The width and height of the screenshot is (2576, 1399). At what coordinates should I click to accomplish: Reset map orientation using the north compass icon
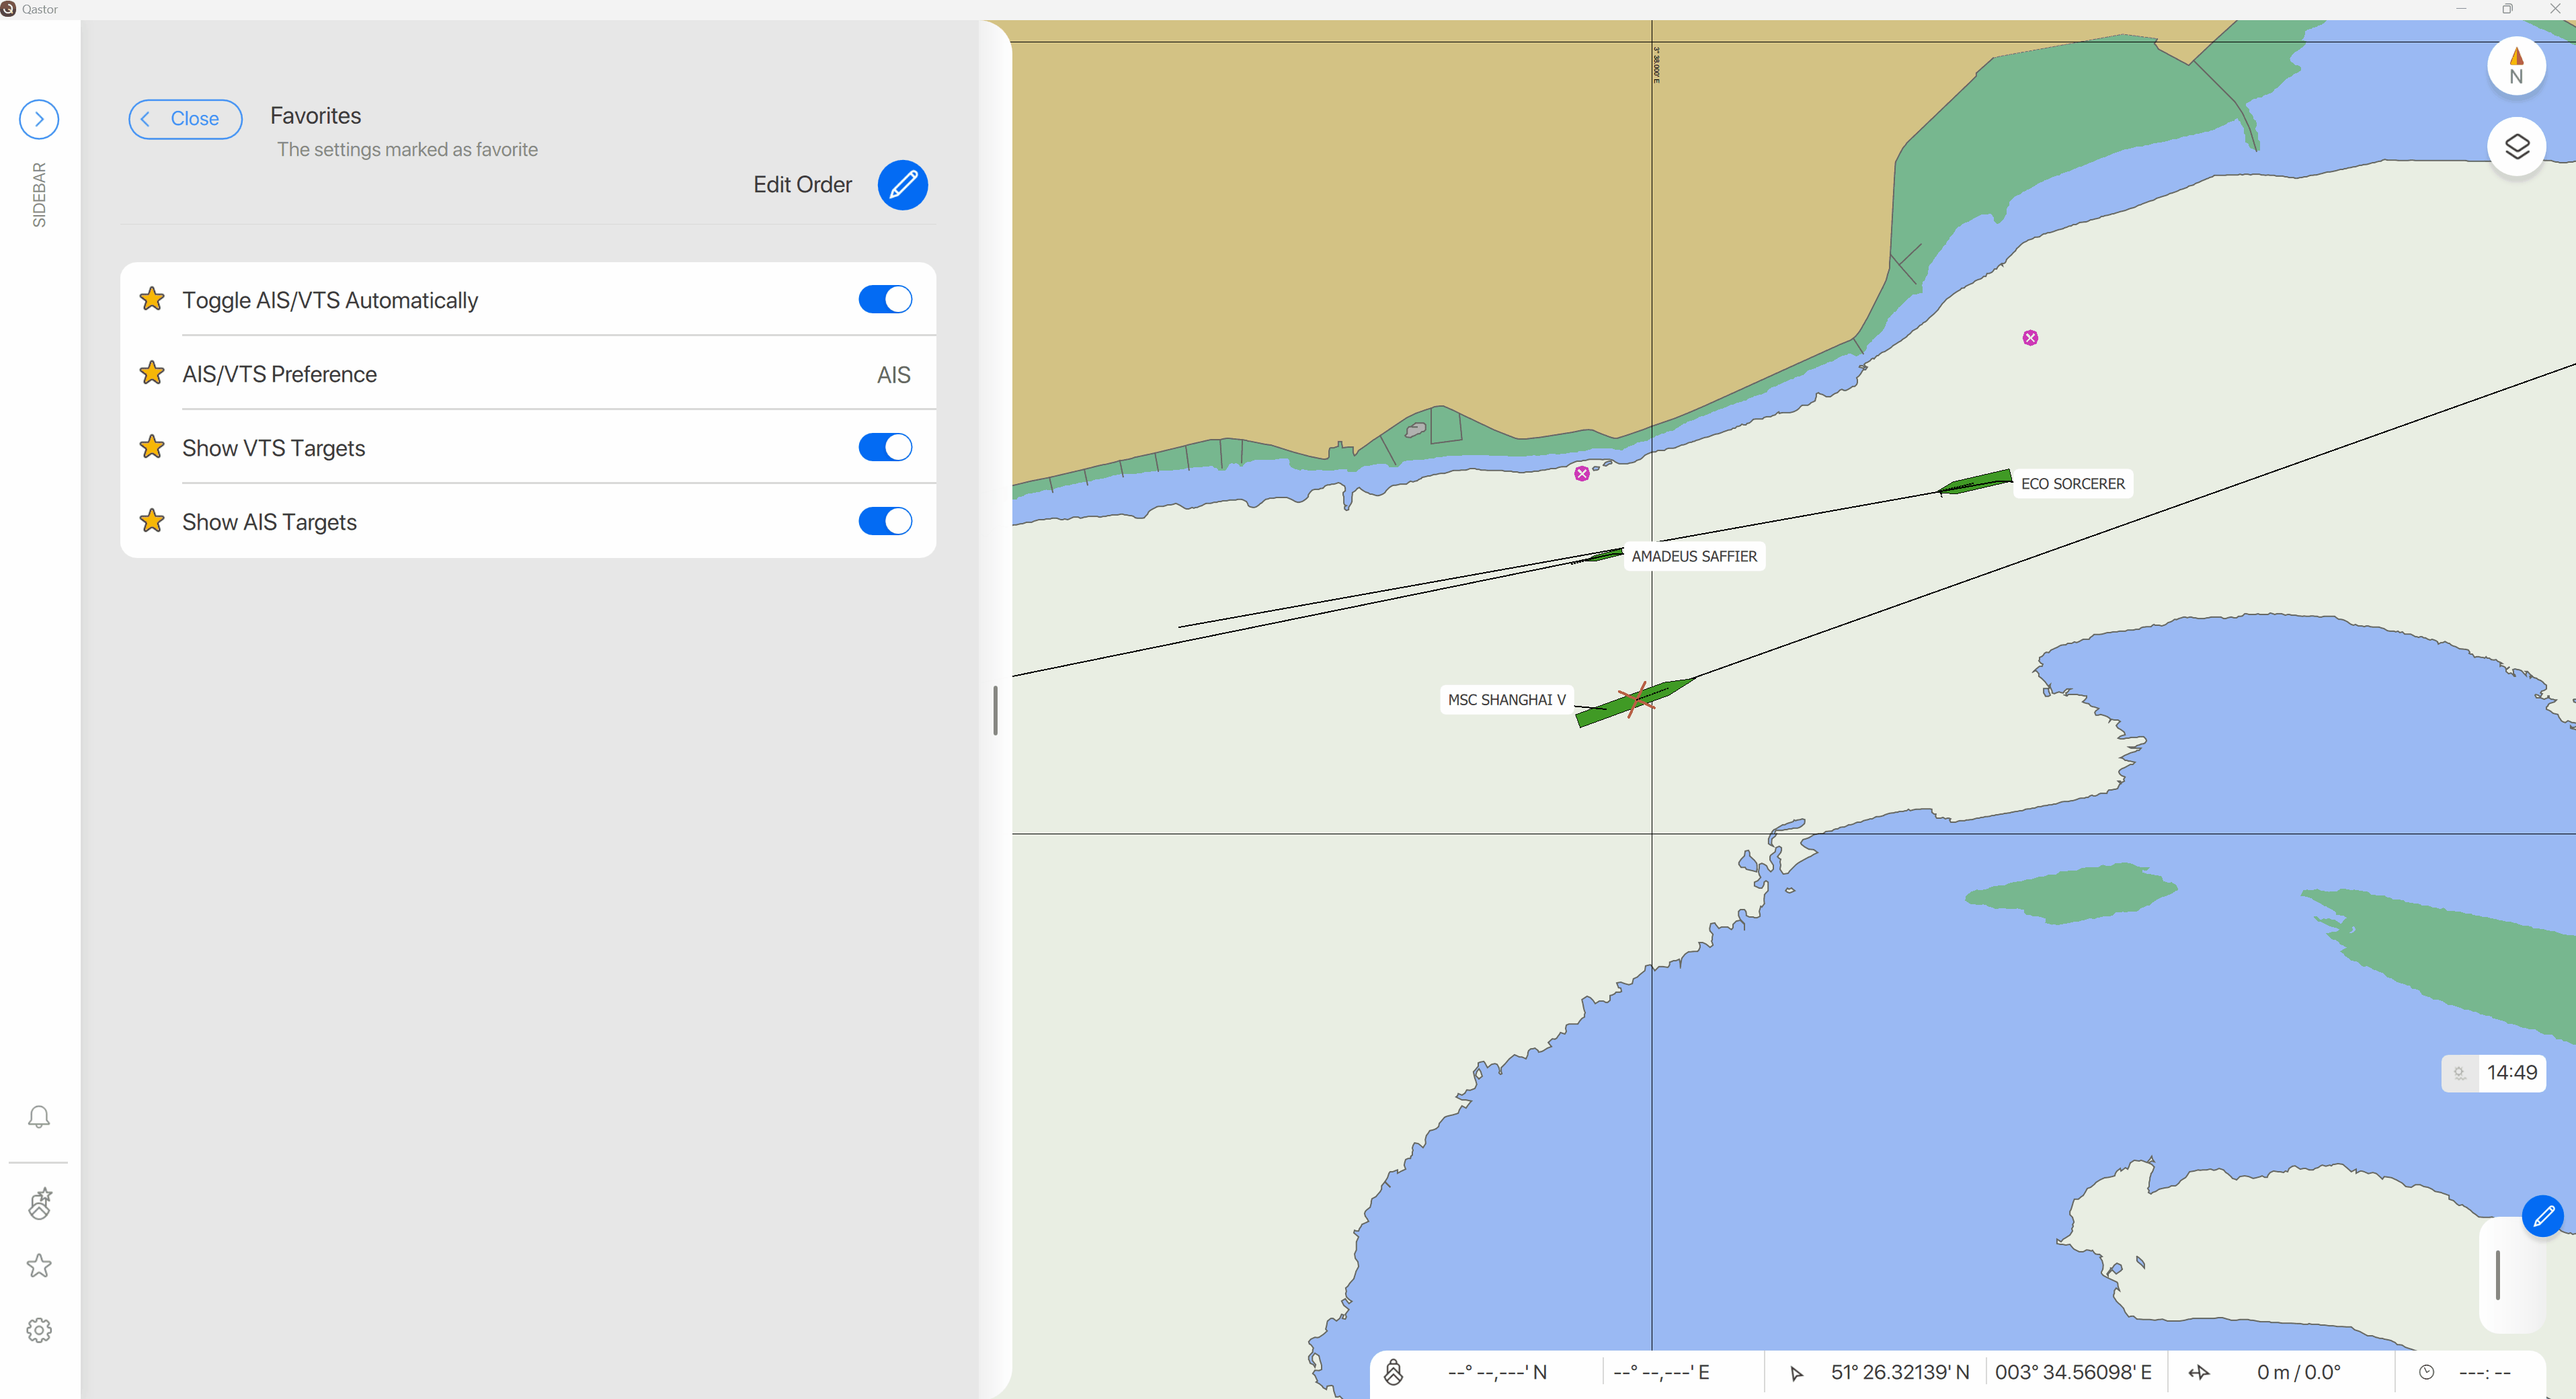(x=2518, y=66)
